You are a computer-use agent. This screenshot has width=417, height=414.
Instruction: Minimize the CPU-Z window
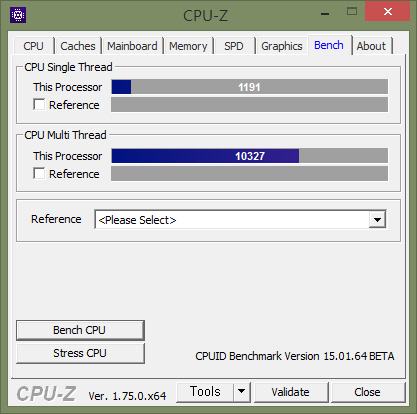(x=325, y=14)
